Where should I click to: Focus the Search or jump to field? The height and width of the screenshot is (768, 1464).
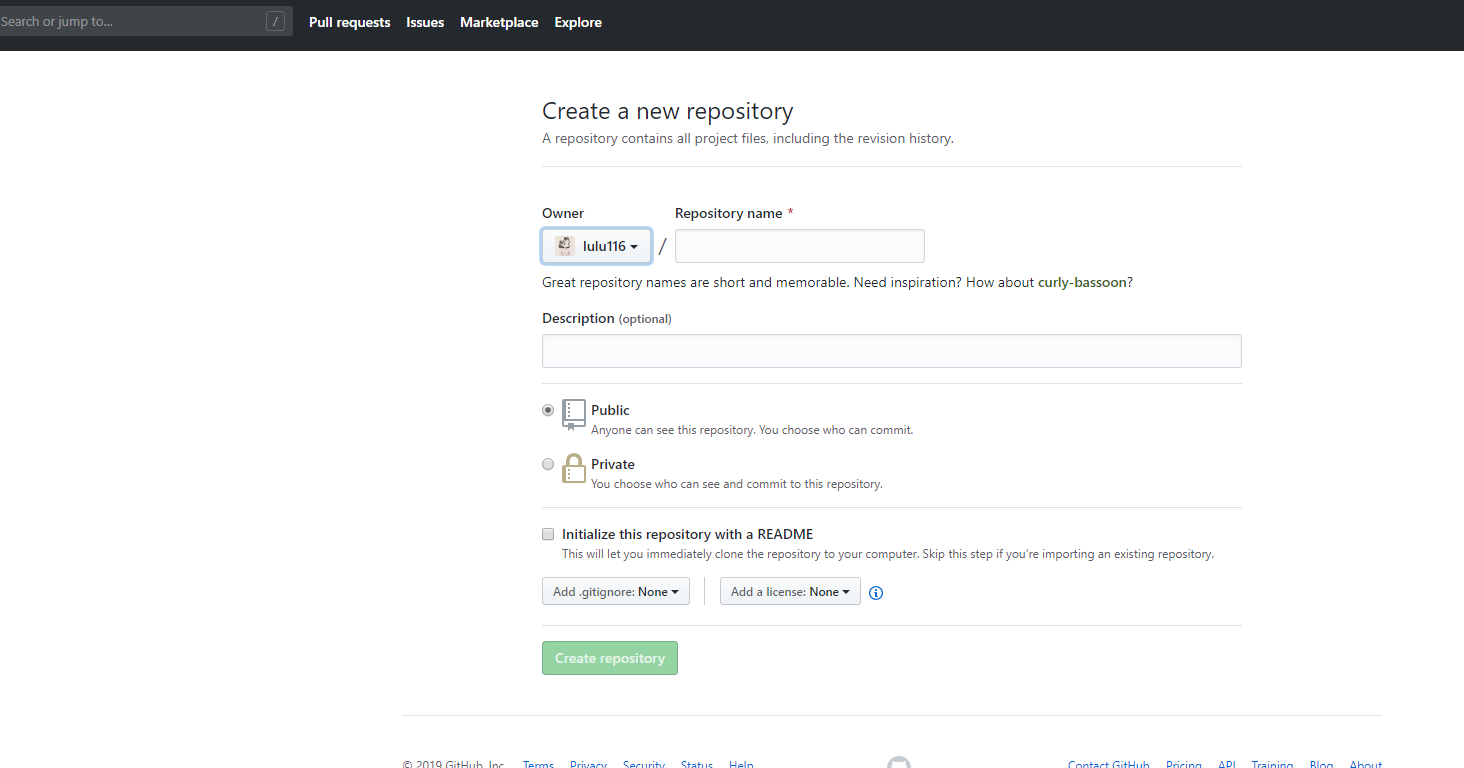tap(146, 21)
